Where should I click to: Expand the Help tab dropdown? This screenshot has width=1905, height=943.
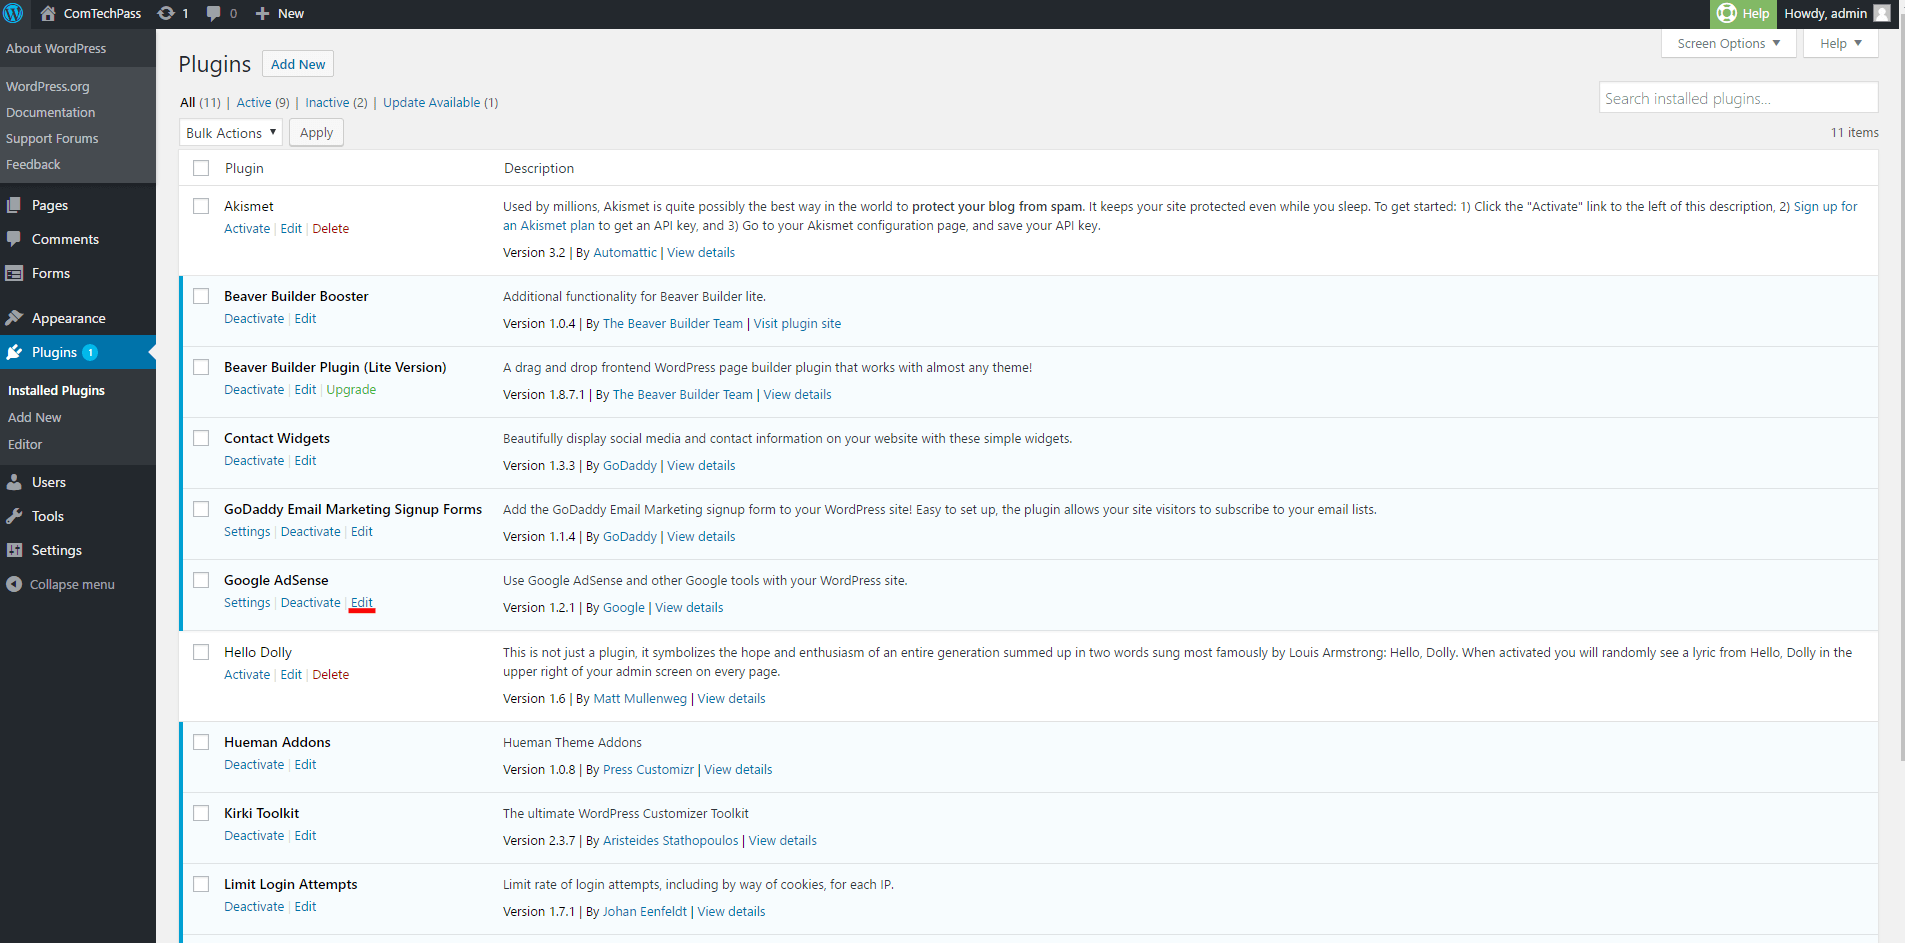point(1840,44)
